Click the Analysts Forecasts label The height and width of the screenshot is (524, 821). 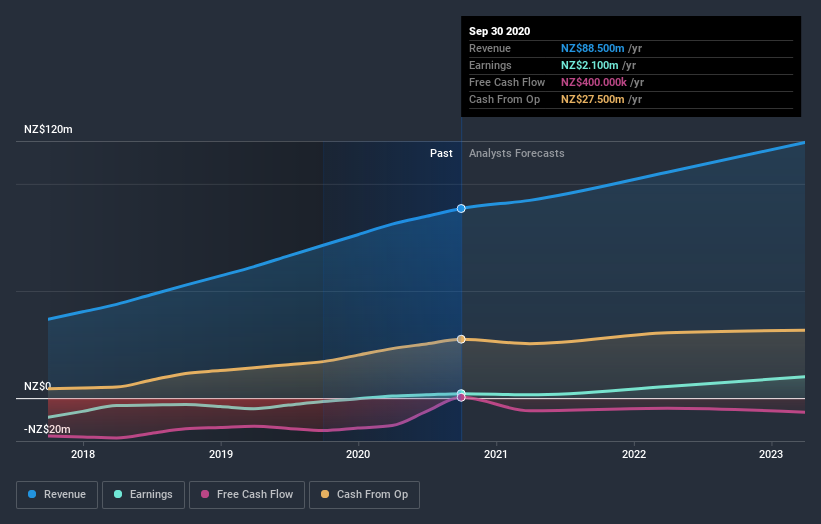pyautogui.click(x=517, y=153)
